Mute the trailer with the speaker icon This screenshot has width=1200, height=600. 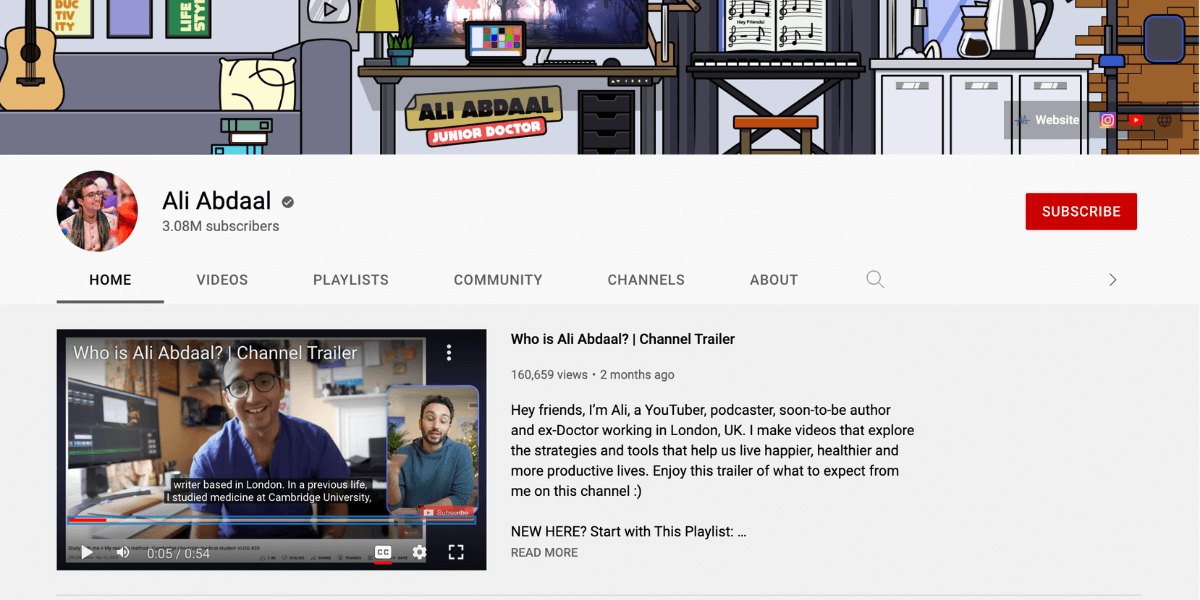click(x=123, y=552)
